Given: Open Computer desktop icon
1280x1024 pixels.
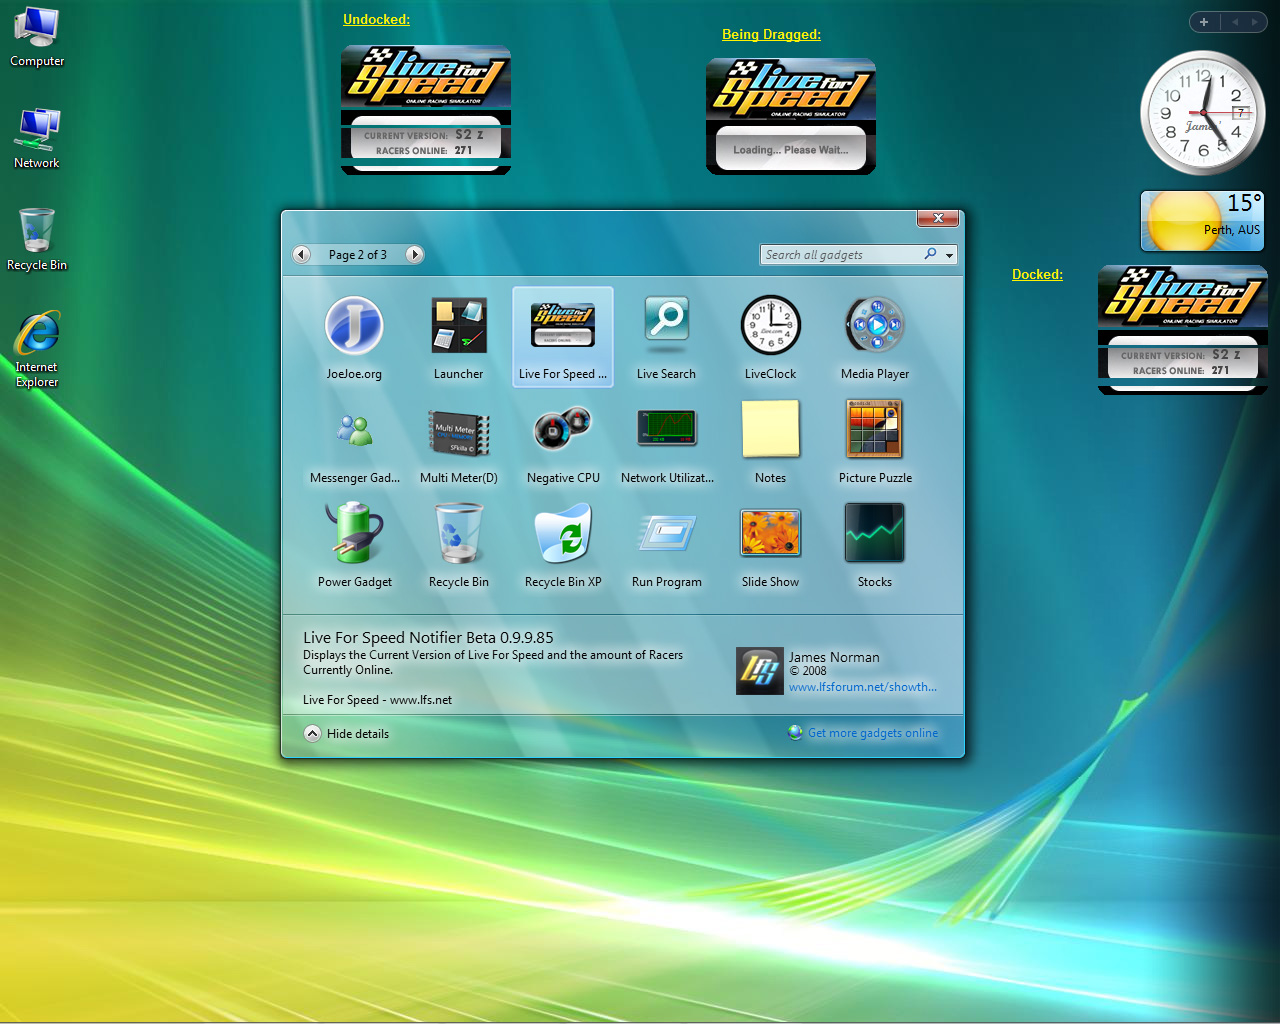Looking at the screenshot, I should coord(37,37).
